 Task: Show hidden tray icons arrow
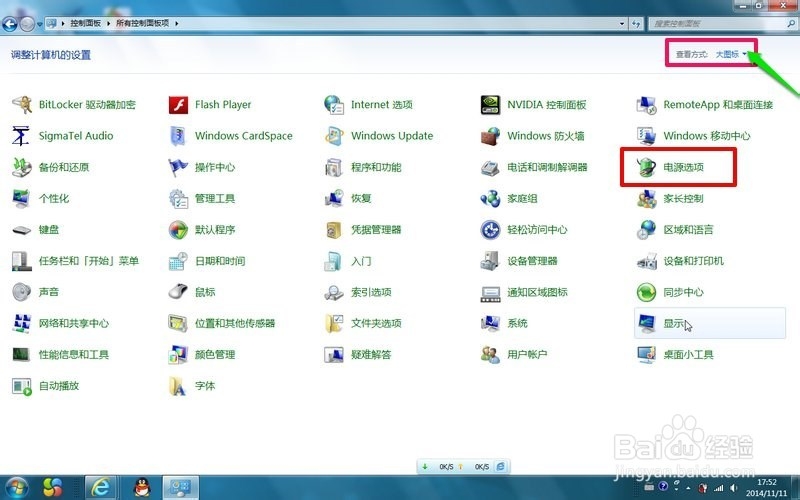688,487
